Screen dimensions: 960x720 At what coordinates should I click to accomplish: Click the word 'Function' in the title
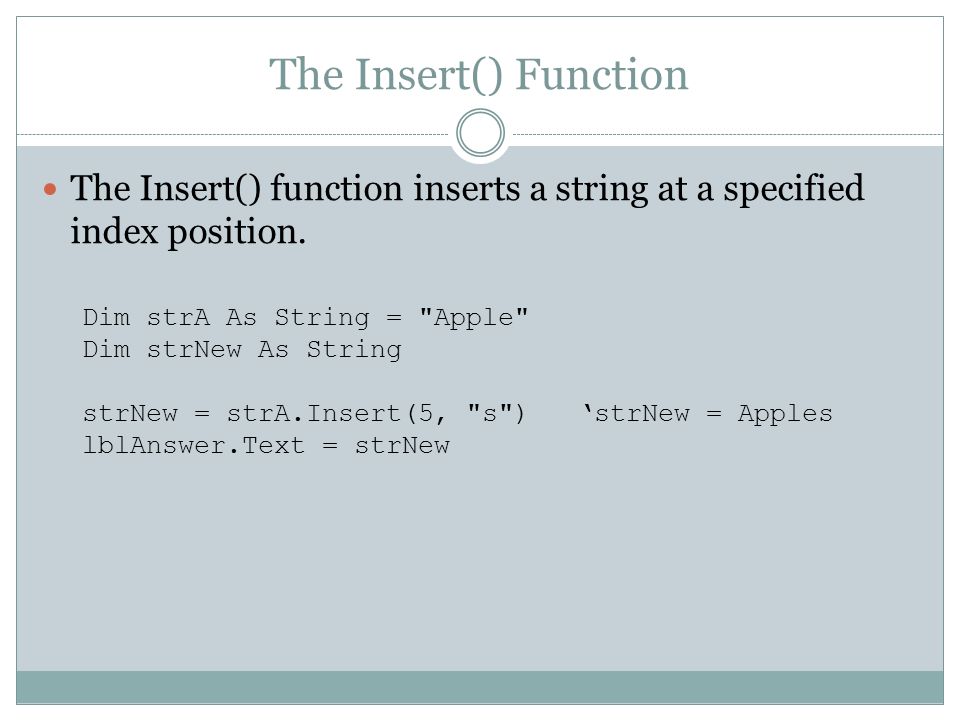pos(602,75)
